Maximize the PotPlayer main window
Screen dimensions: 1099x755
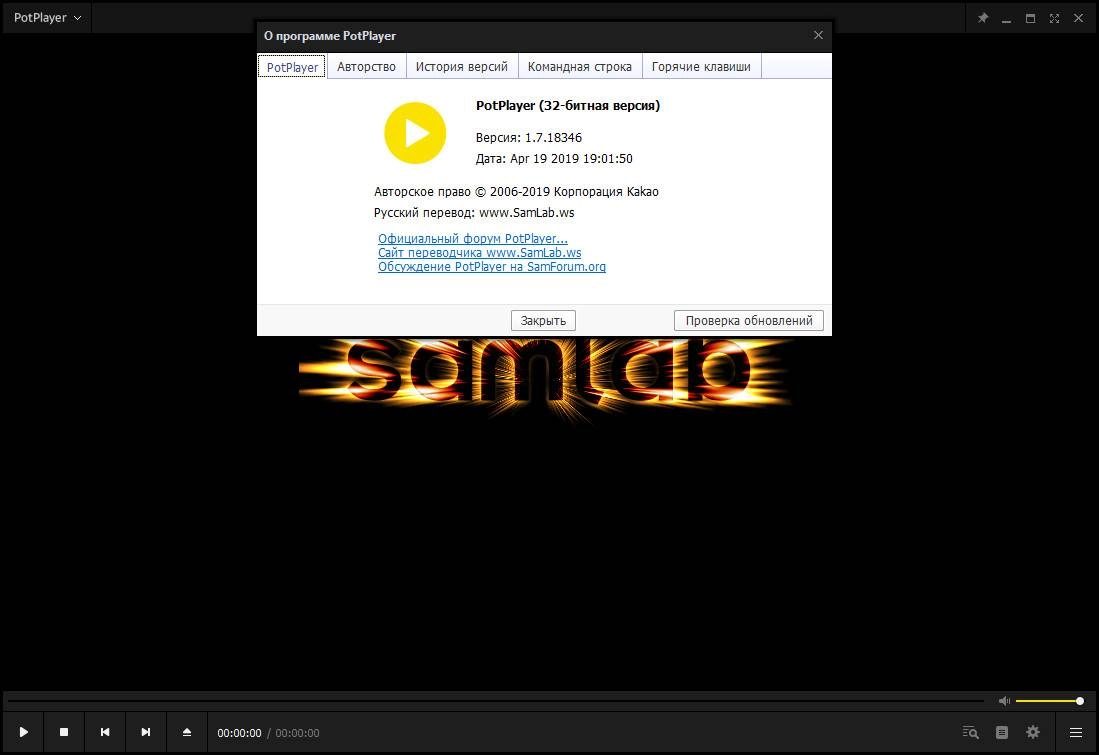click(x=1030, y=18)
